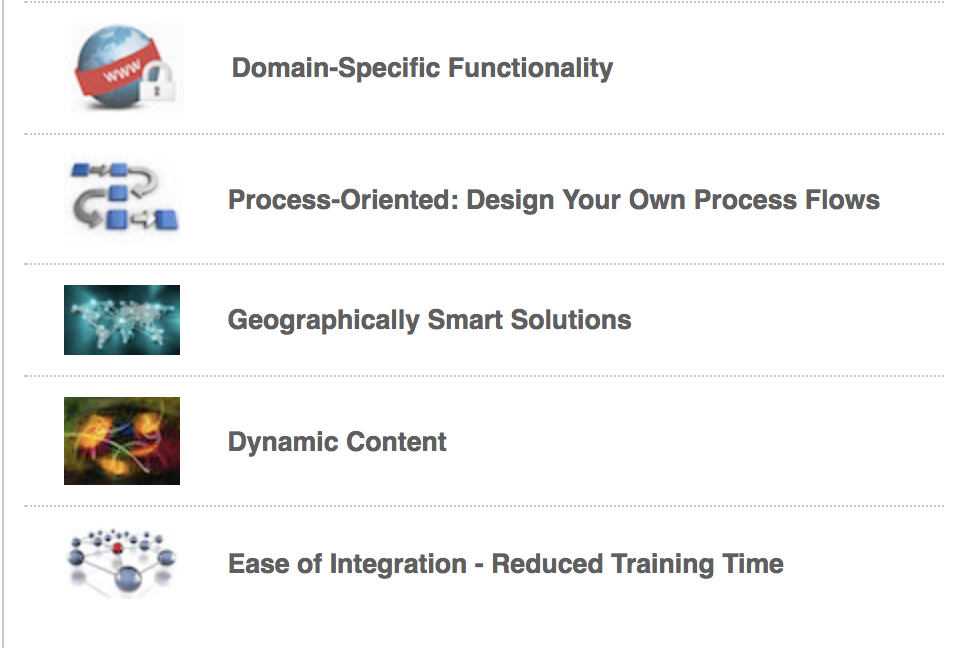Click the word "Functionality"
This screenshot has width=968, height=648.
pyautogui.click(x=531, y=68)
